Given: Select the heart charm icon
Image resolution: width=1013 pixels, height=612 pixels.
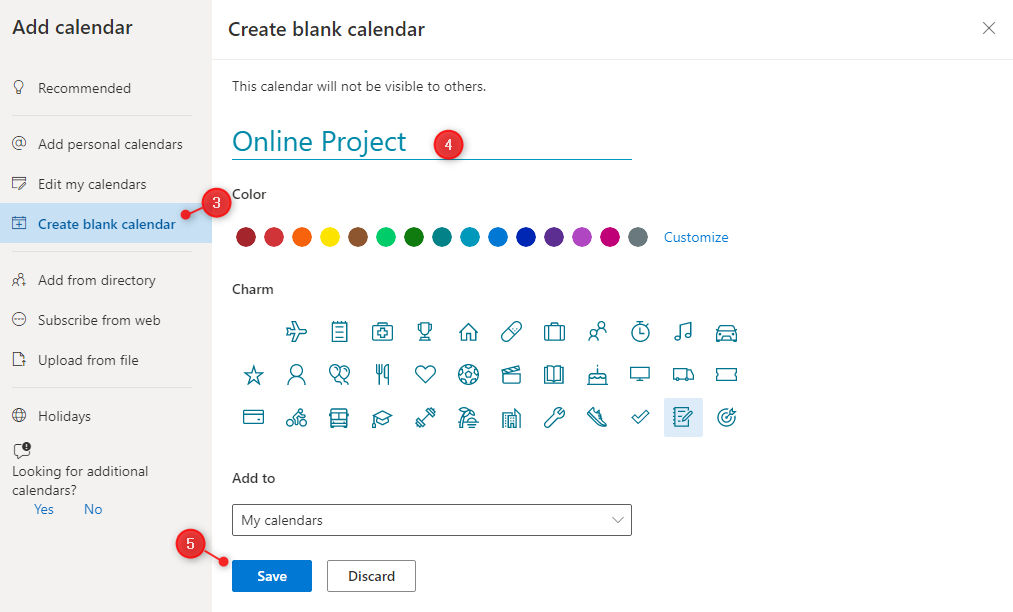Looking at the screenshot, I should (x=425, y=375).
